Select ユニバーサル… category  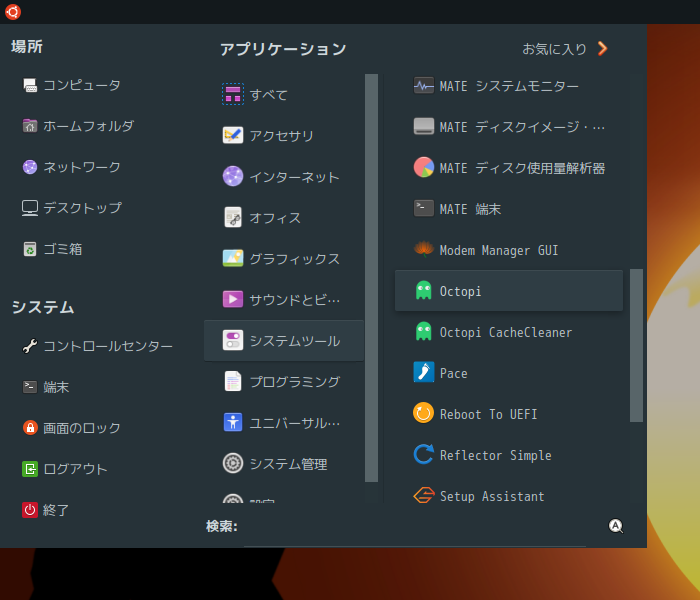coord(283,422)
